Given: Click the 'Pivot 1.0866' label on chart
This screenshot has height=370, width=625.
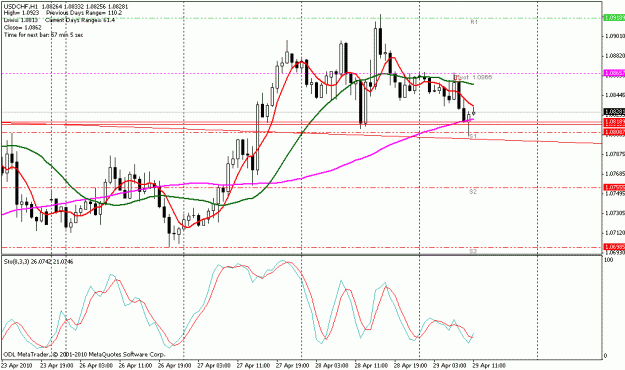Looking at the screenshot, I should 473,77.
